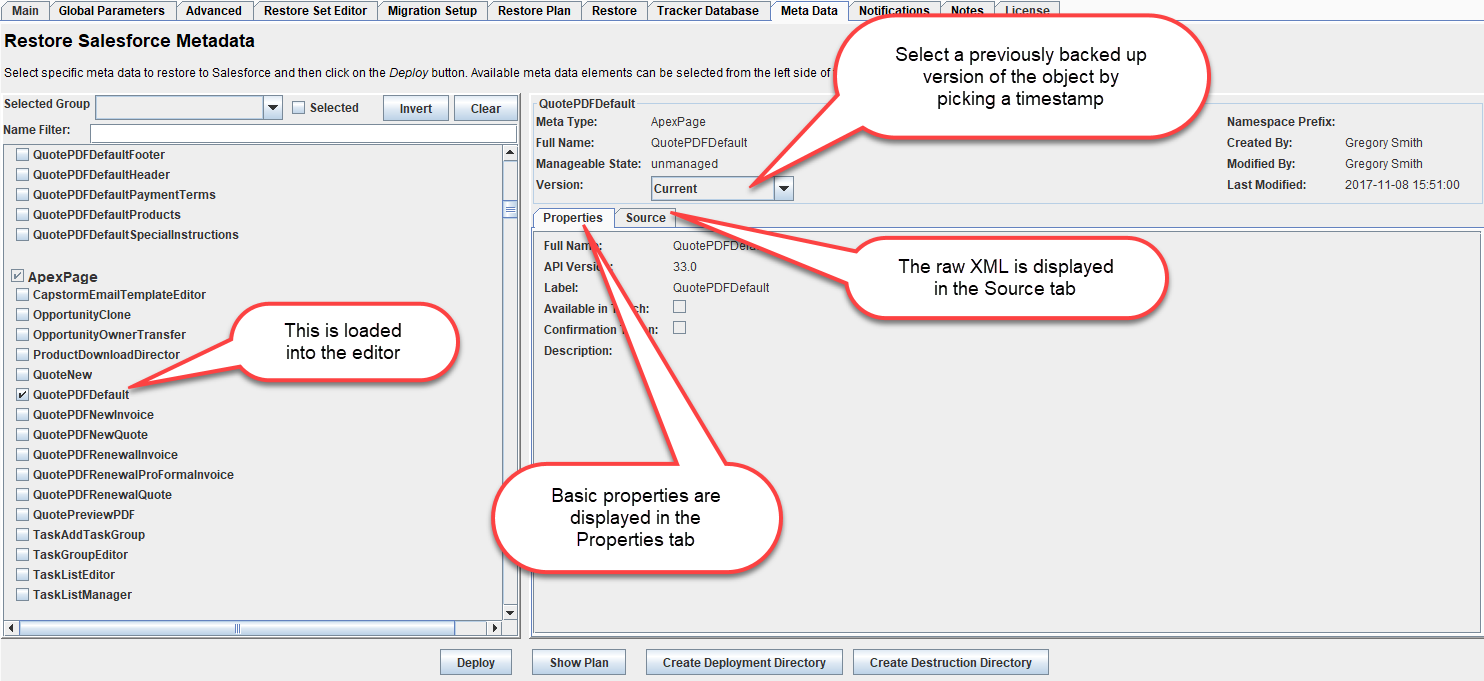The image size is (1484, 681).
Task: Check QuotePDFDefaultPaymentTerms checkbox
Action: tap(23, 195)
